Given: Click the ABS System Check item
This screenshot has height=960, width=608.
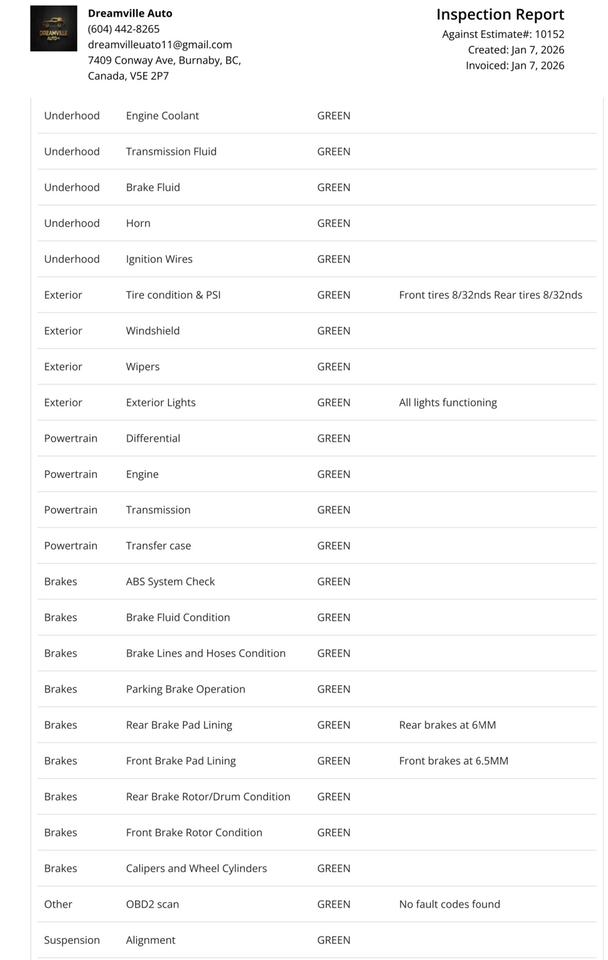Looking at the screenshot, I should point(170,582).
